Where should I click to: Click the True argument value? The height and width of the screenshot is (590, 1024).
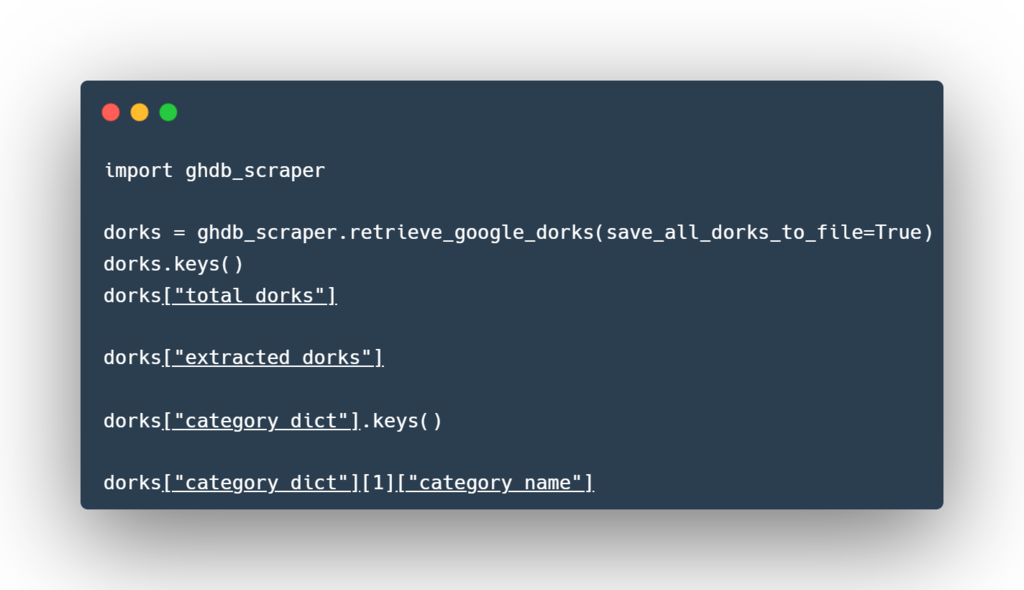click(898, 233)
